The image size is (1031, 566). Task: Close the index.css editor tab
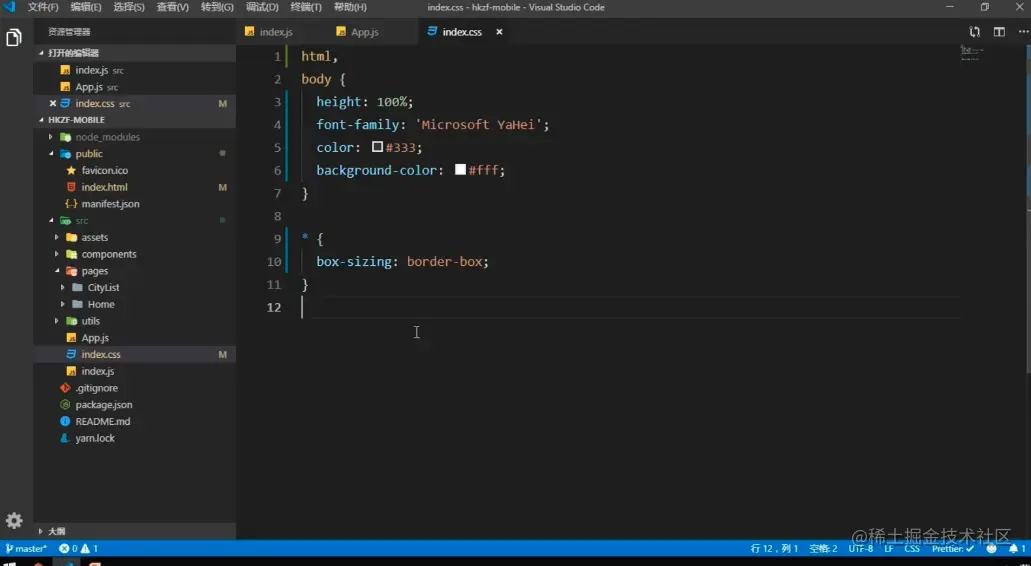pos(499,32)
